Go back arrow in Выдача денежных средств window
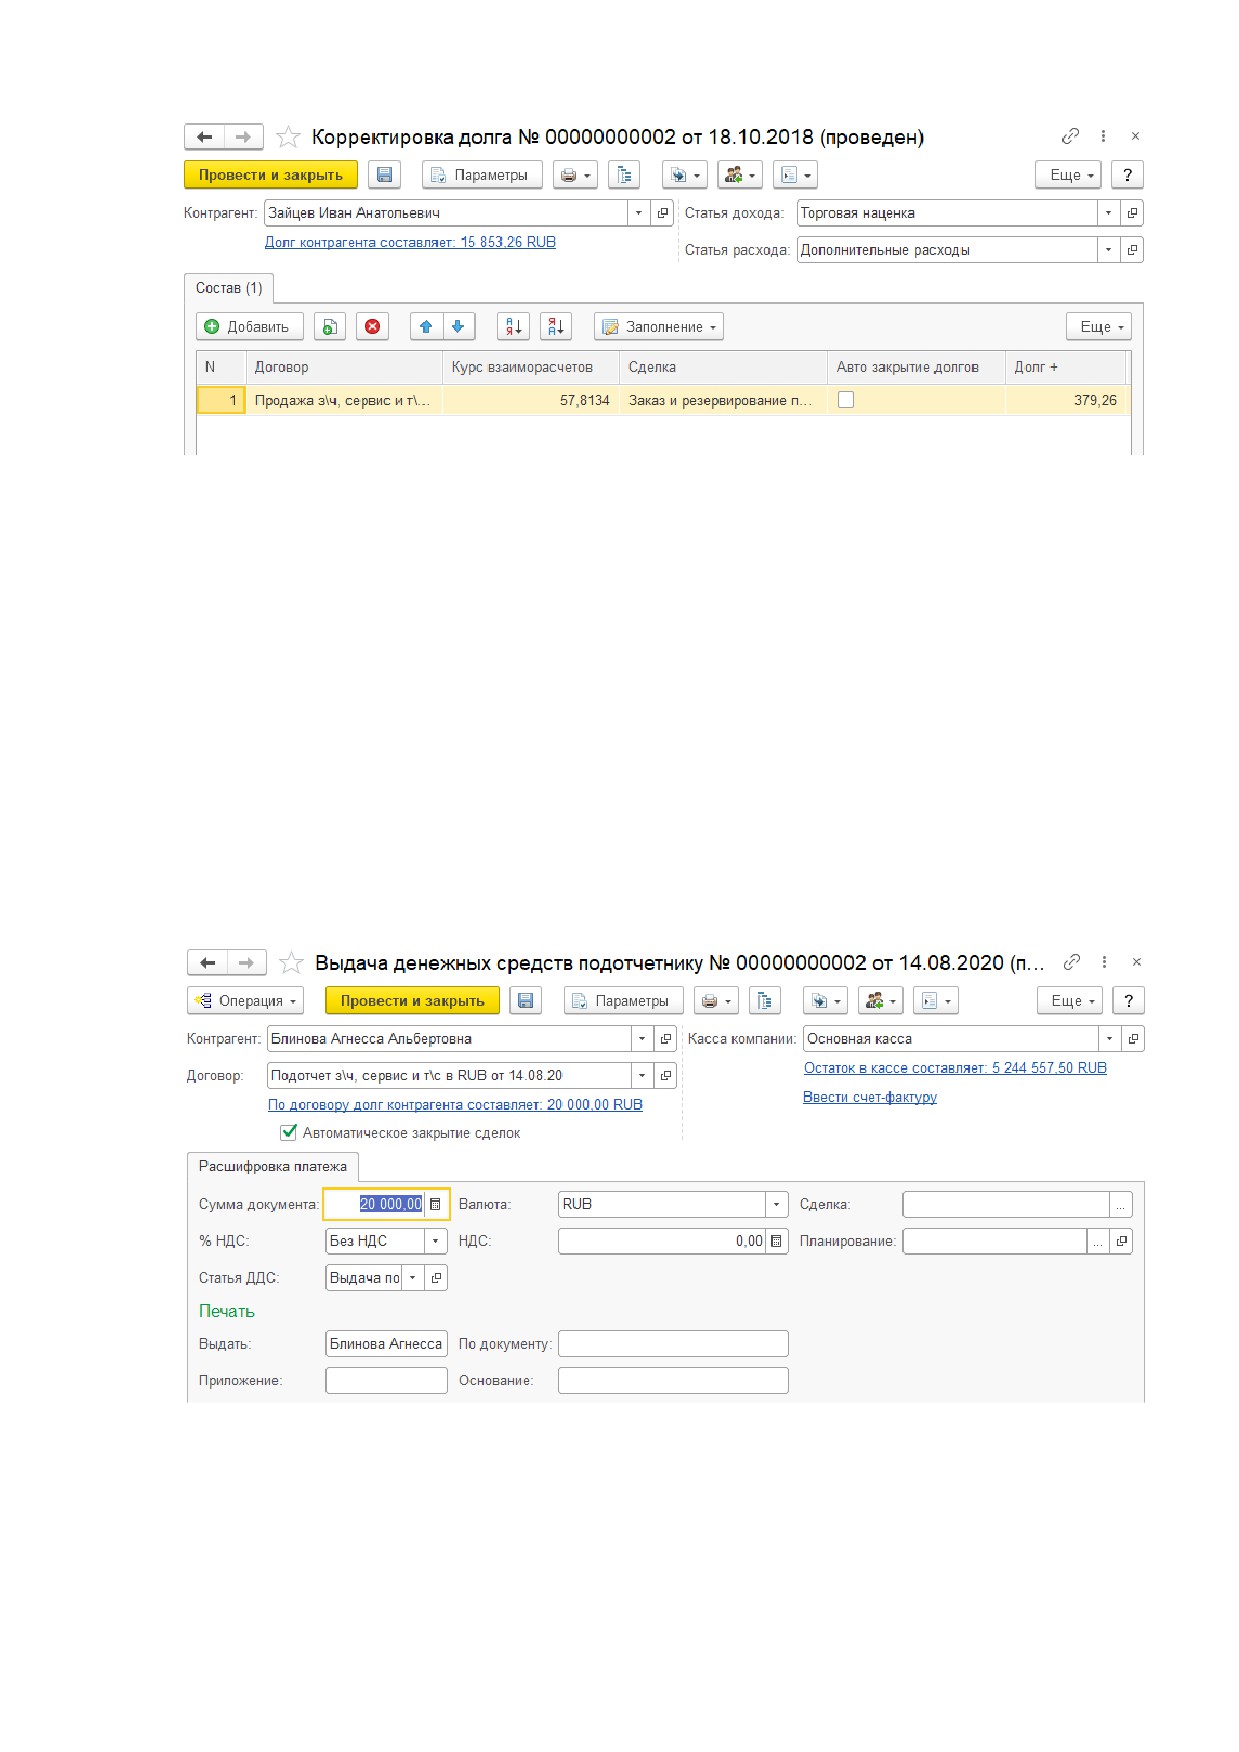Screen dimensions: 1239x1752 [208, 963]
